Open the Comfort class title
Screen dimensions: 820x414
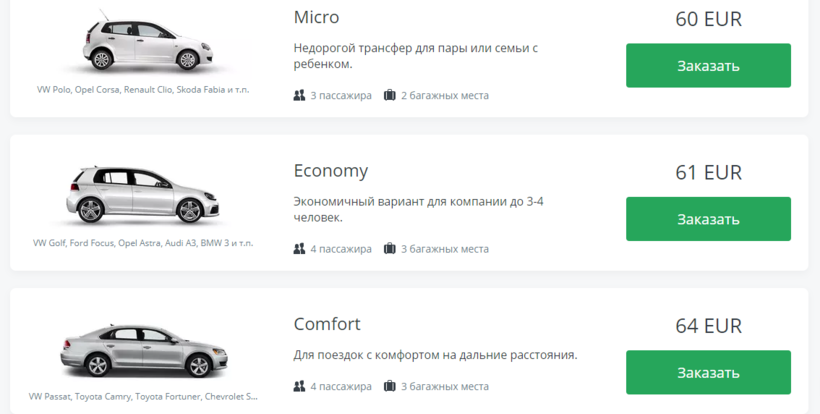click(327, 324)
